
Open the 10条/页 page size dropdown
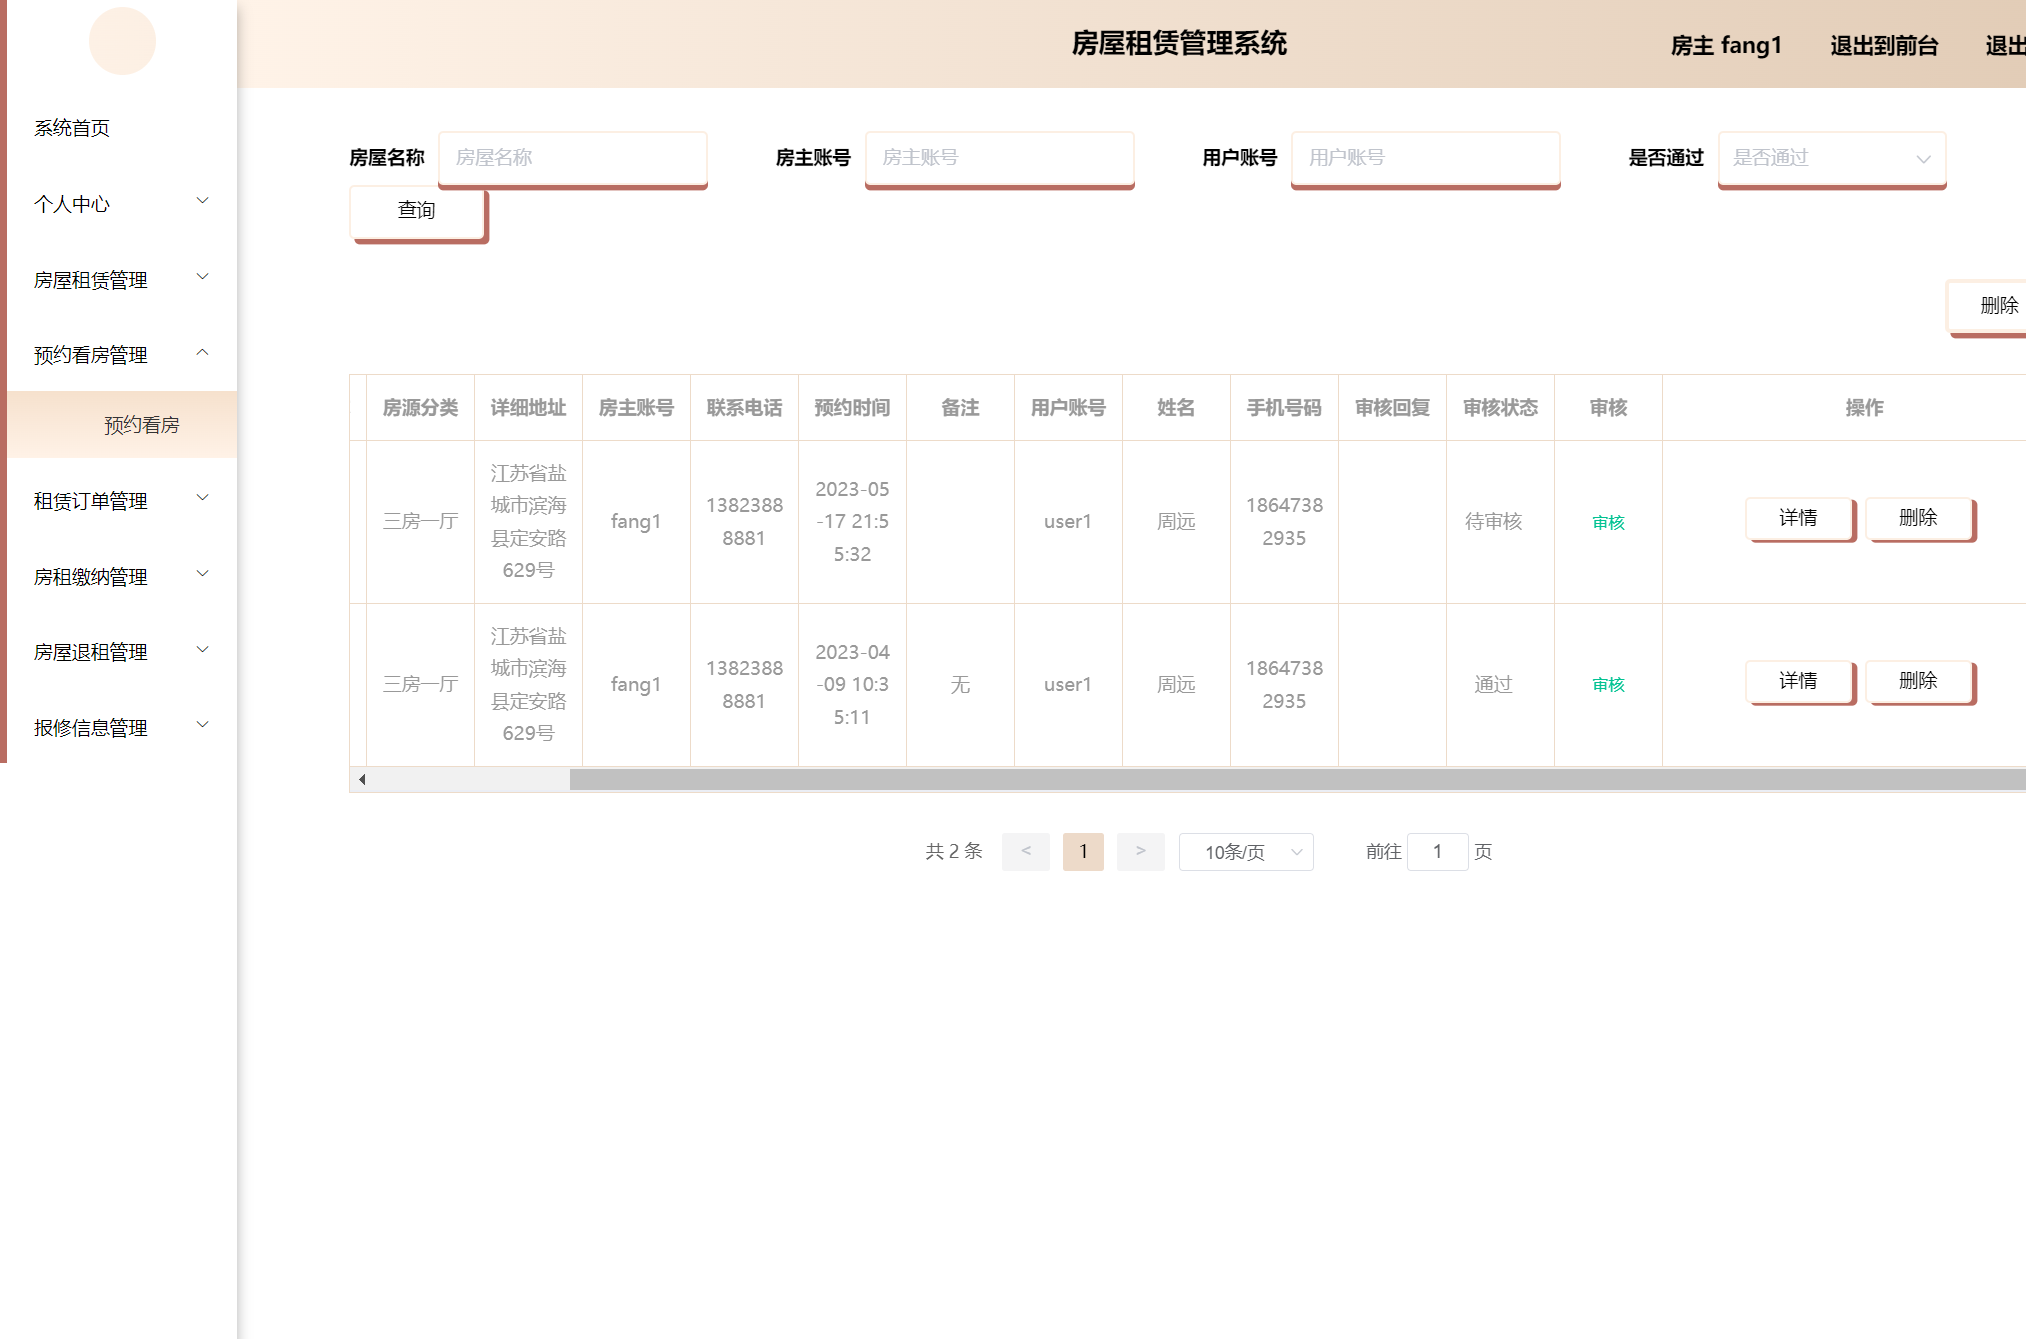tap(1245, 852)
